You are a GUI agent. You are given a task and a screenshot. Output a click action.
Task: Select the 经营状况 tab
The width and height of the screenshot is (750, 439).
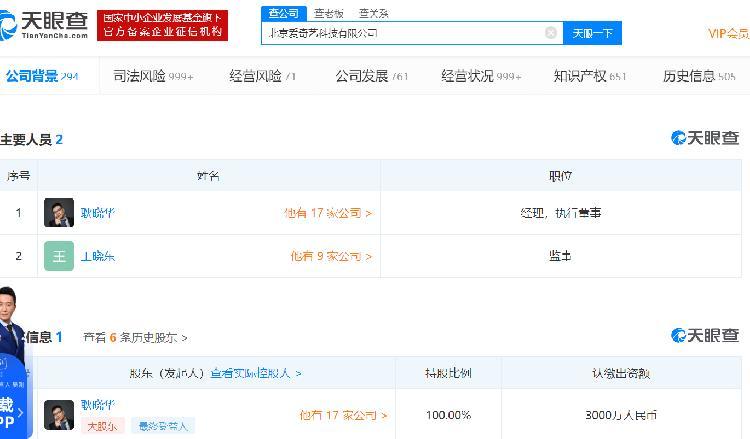click(x=481, y=76)
